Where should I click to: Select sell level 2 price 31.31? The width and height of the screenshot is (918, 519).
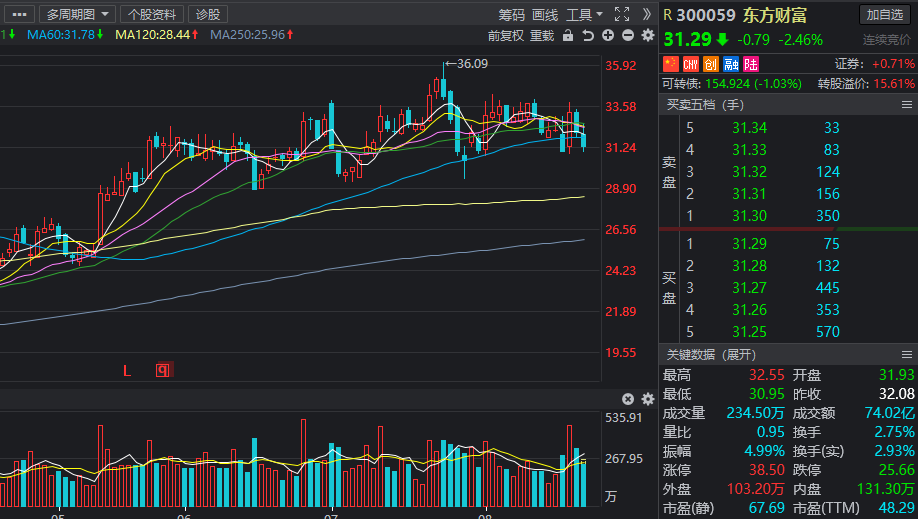click(749, 194)
